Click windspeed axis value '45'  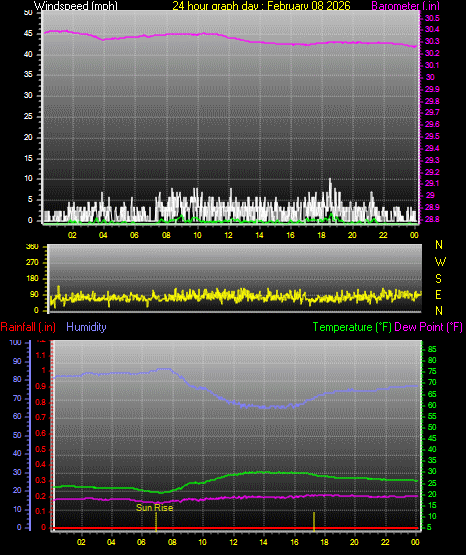coord(28,34)
